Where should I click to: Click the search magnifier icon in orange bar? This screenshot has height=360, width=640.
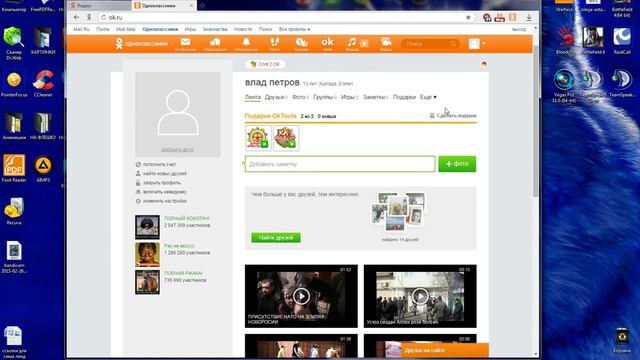[453, 44]
